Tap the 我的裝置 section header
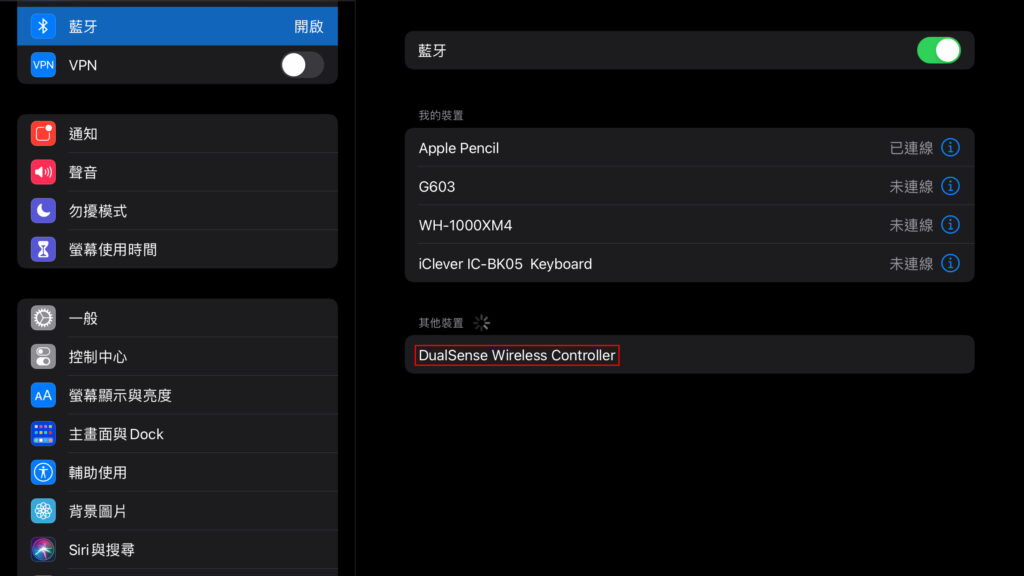1024x576 pixels. point(441,116)
